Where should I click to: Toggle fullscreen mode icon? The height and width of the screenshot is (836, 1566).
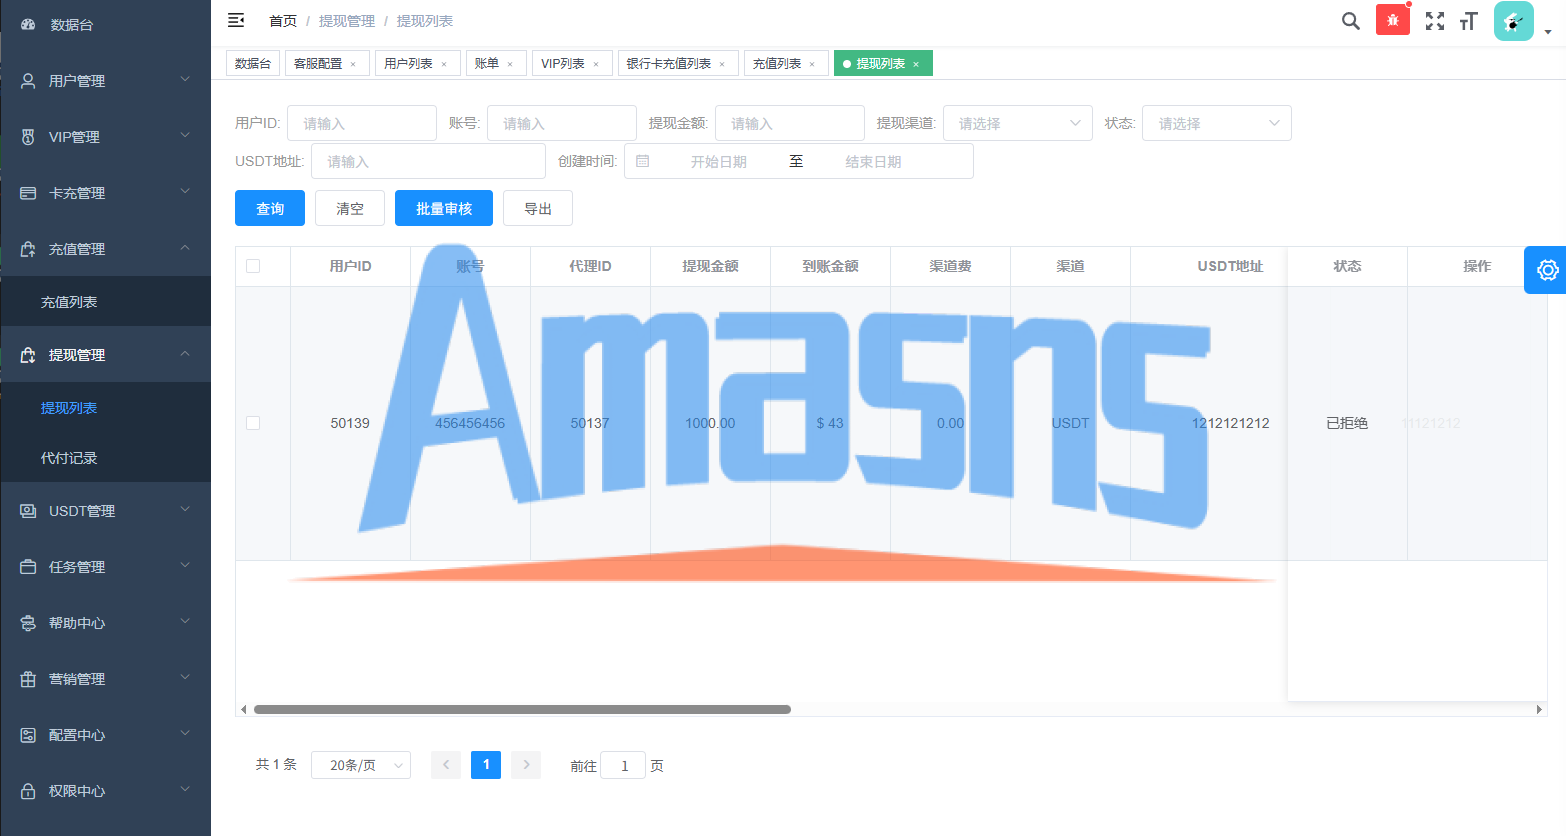coord(1435,21)
